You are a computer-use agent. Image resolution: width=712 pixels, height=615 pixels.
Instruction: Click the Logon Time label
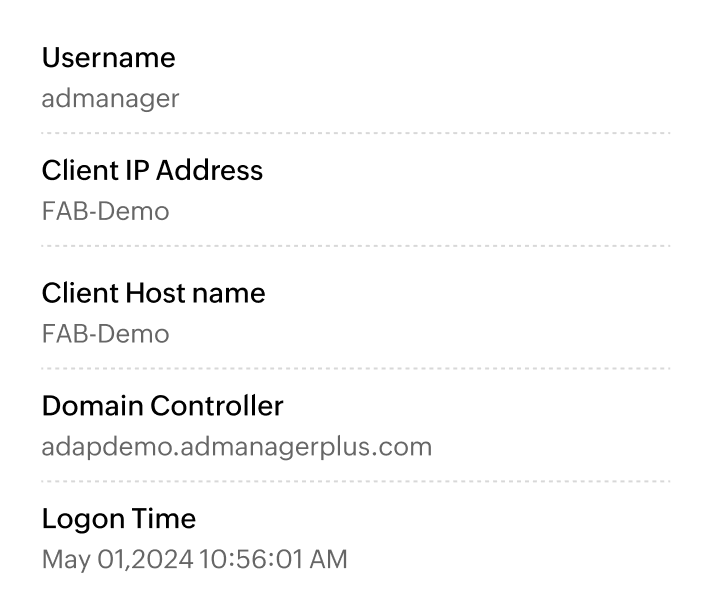click(x=118, y=519)
